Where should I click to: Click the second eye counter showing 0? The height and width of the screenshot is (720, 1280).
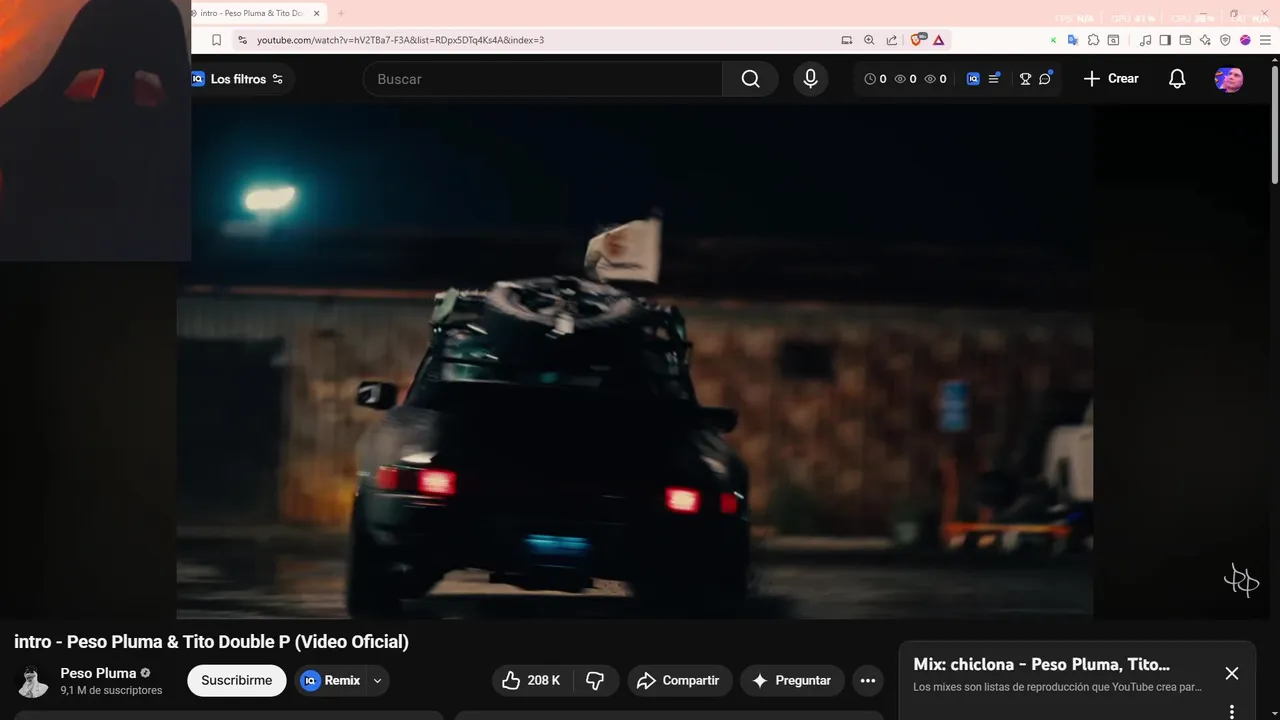[x=935, y=79]
